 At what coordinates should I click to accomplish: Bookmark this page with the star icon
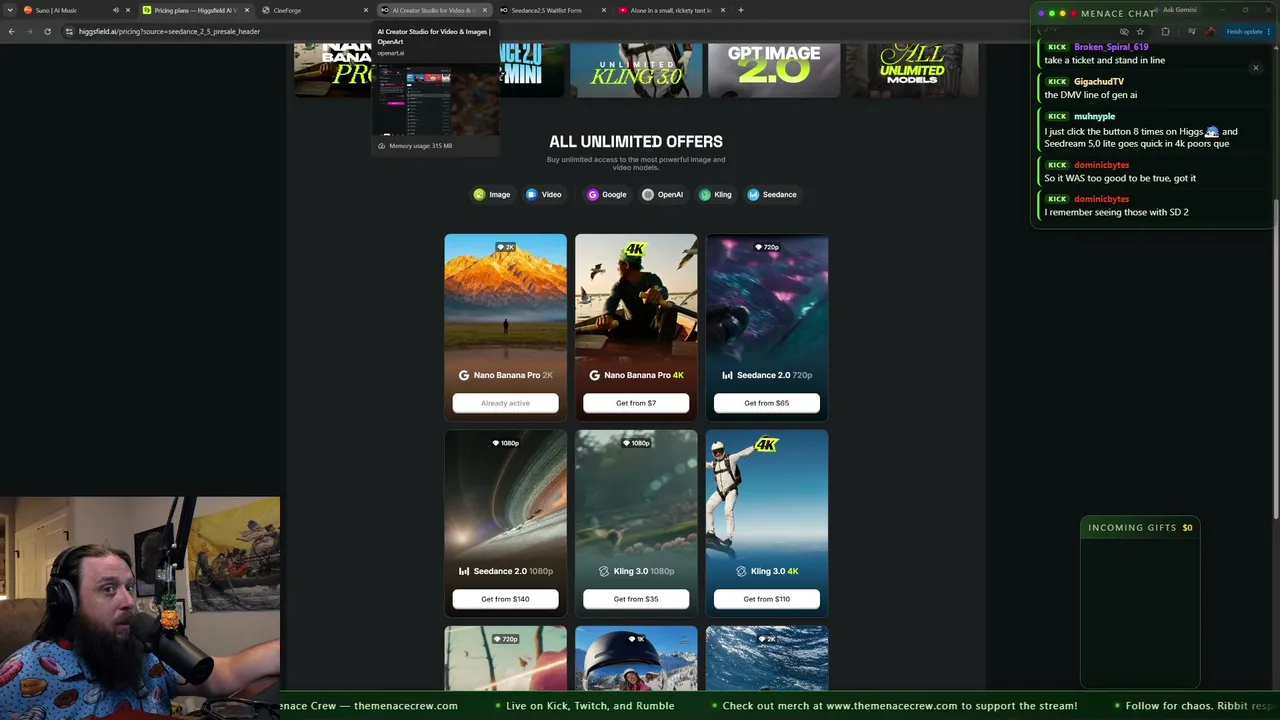pos(1140,31)
